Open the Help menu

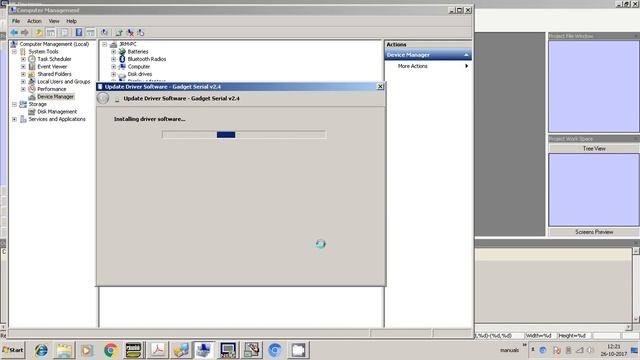click(x=71, y=21)
